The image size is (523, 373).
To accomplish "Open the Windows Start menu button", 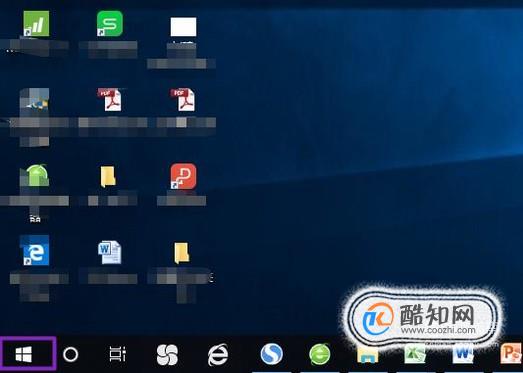I will [24, 354].
